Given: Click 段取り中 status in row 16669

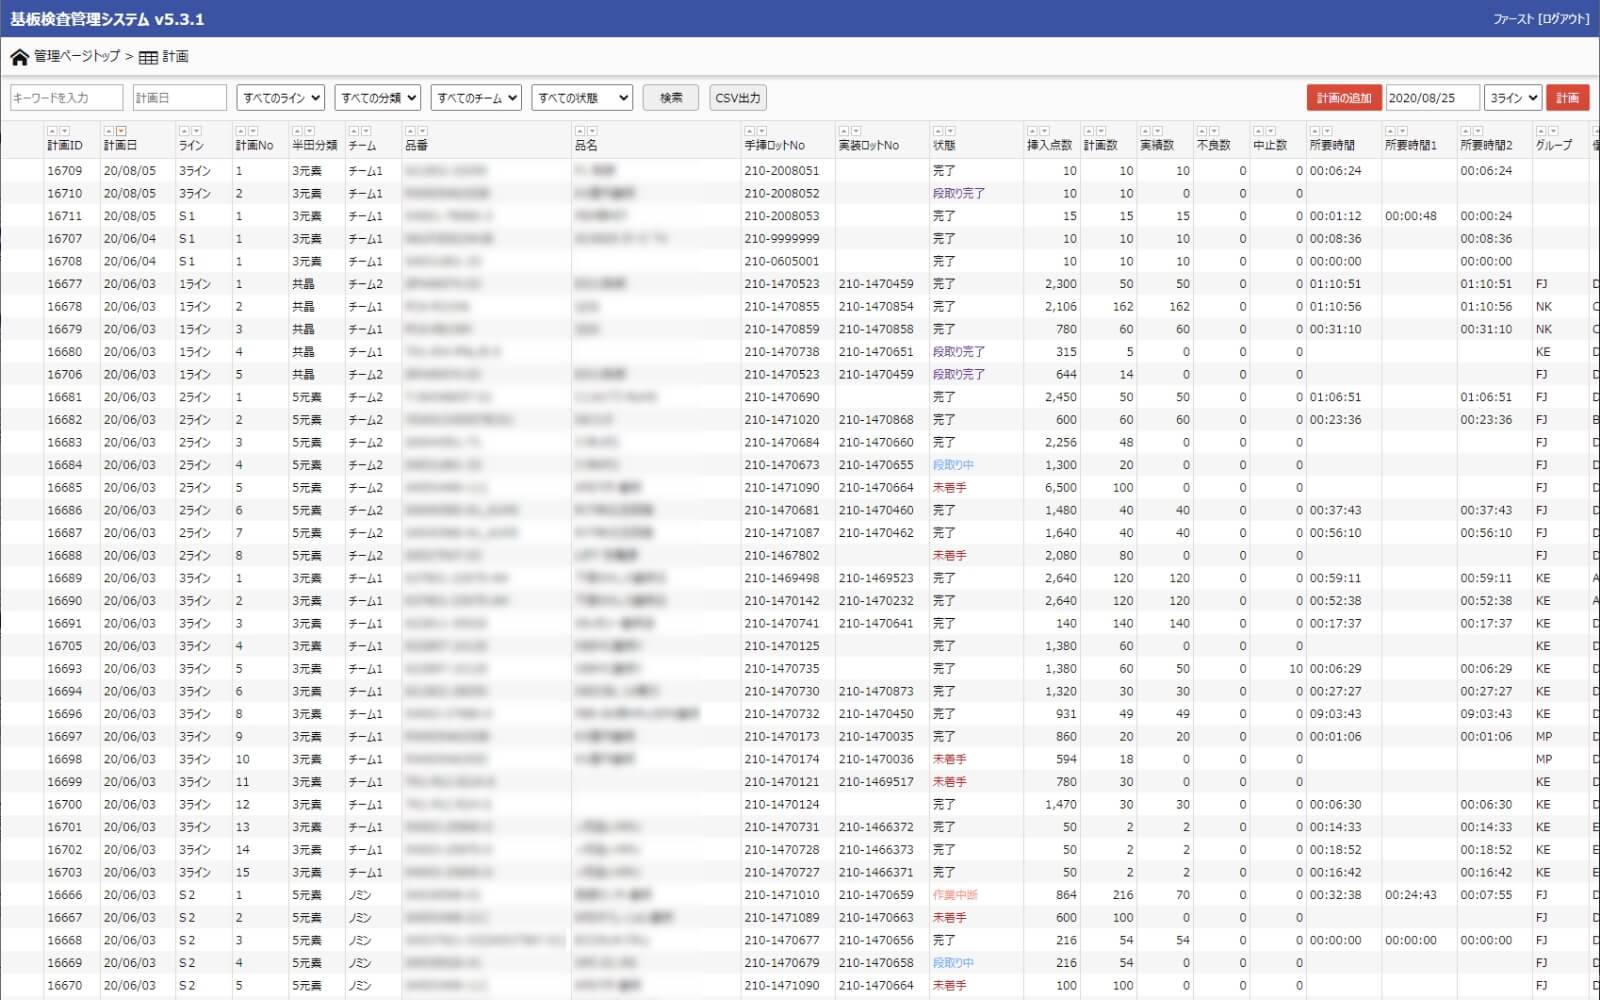Looking at the screenshot, I should (953, 963).
